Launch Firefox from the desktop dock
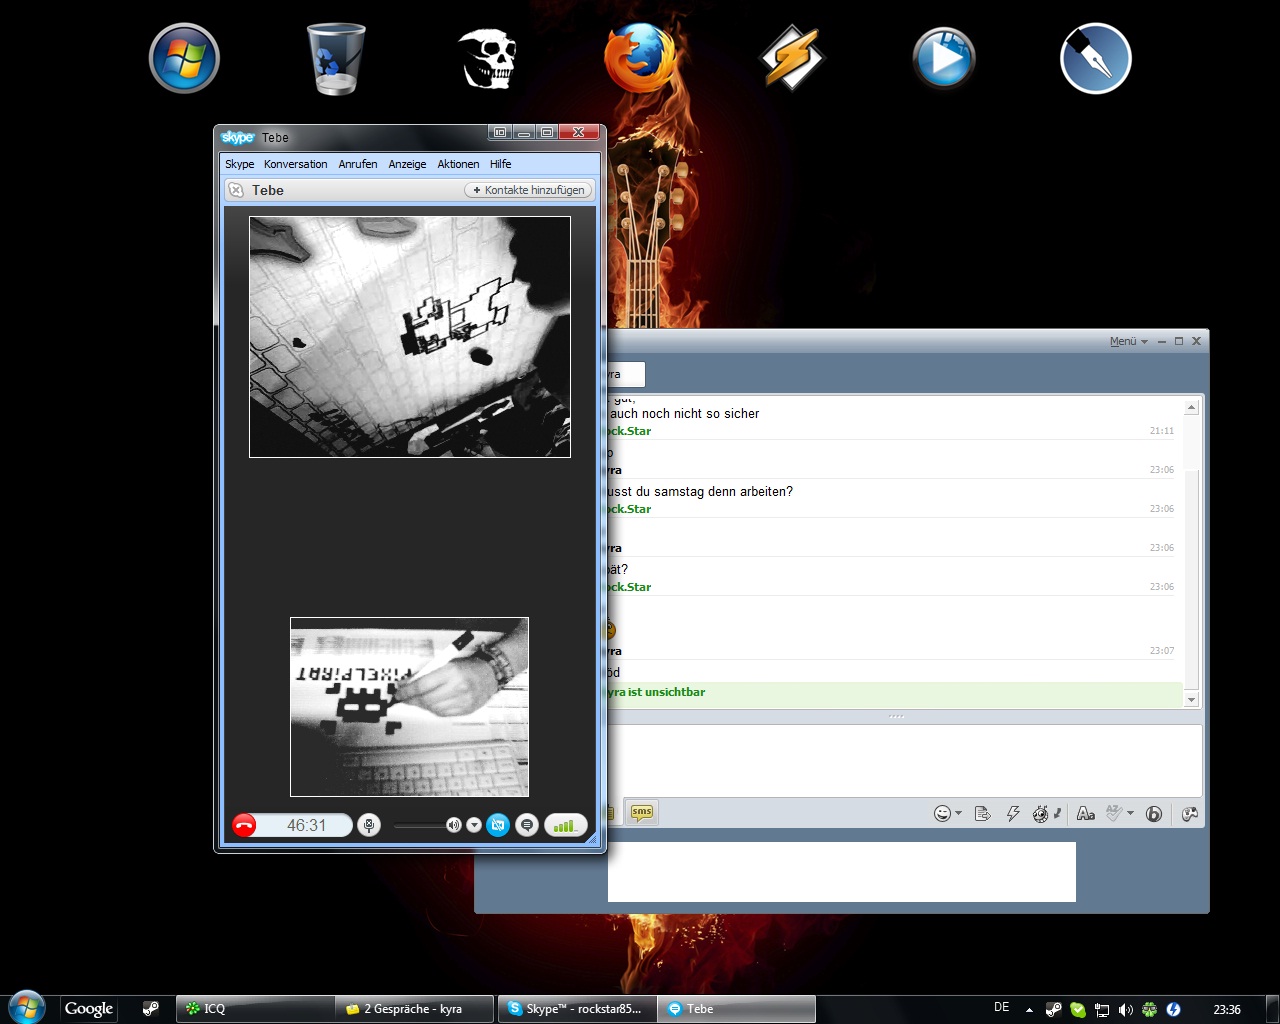The width and height of the screenshot is (1280, 1024). pyautogui.click(x=639, y=58)
